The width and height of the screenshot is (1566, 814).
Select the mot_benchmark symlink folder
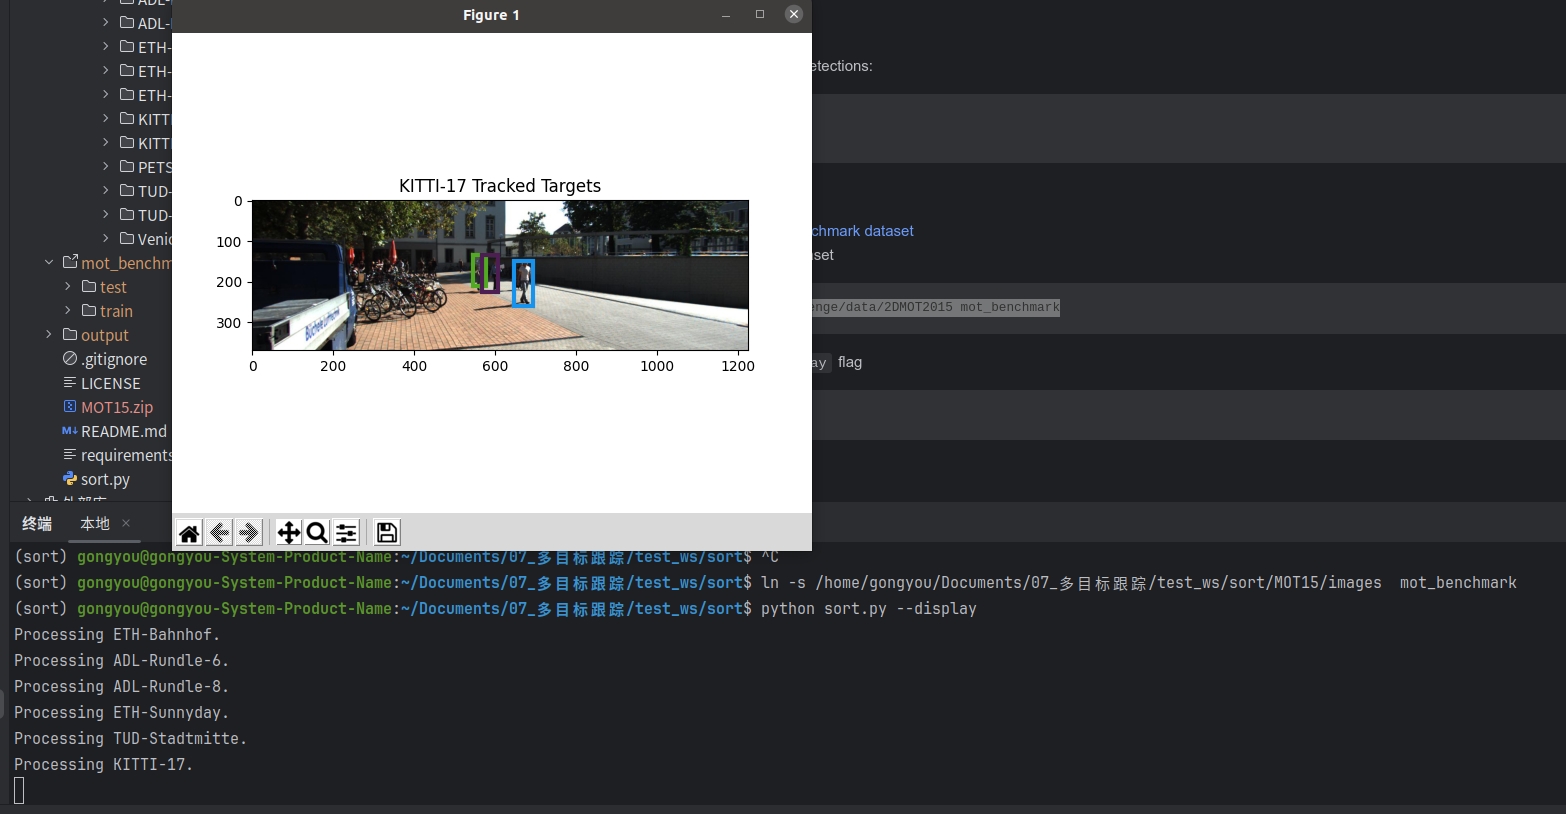pos(117,263)
